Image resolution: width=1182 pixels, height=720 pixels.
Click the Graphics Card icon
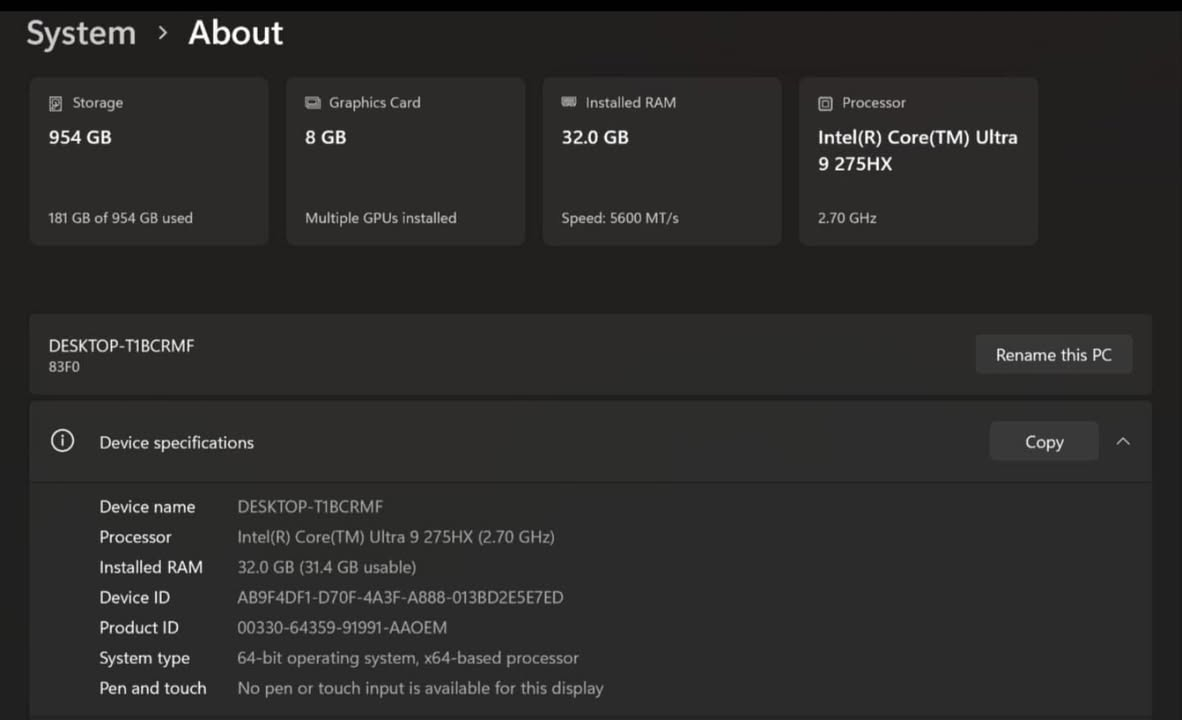[312, 103]
